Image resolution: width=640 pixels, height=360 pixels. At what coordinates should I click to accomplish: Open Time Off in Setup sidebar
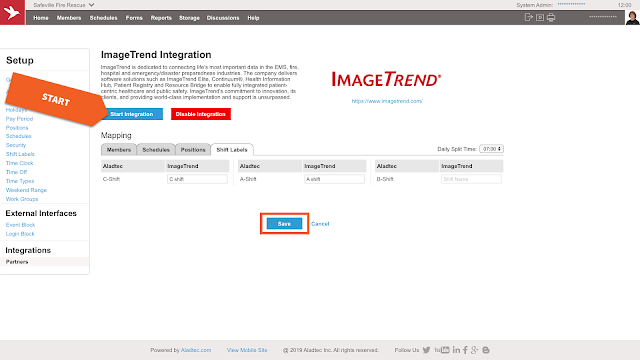[x=16, y=172]
